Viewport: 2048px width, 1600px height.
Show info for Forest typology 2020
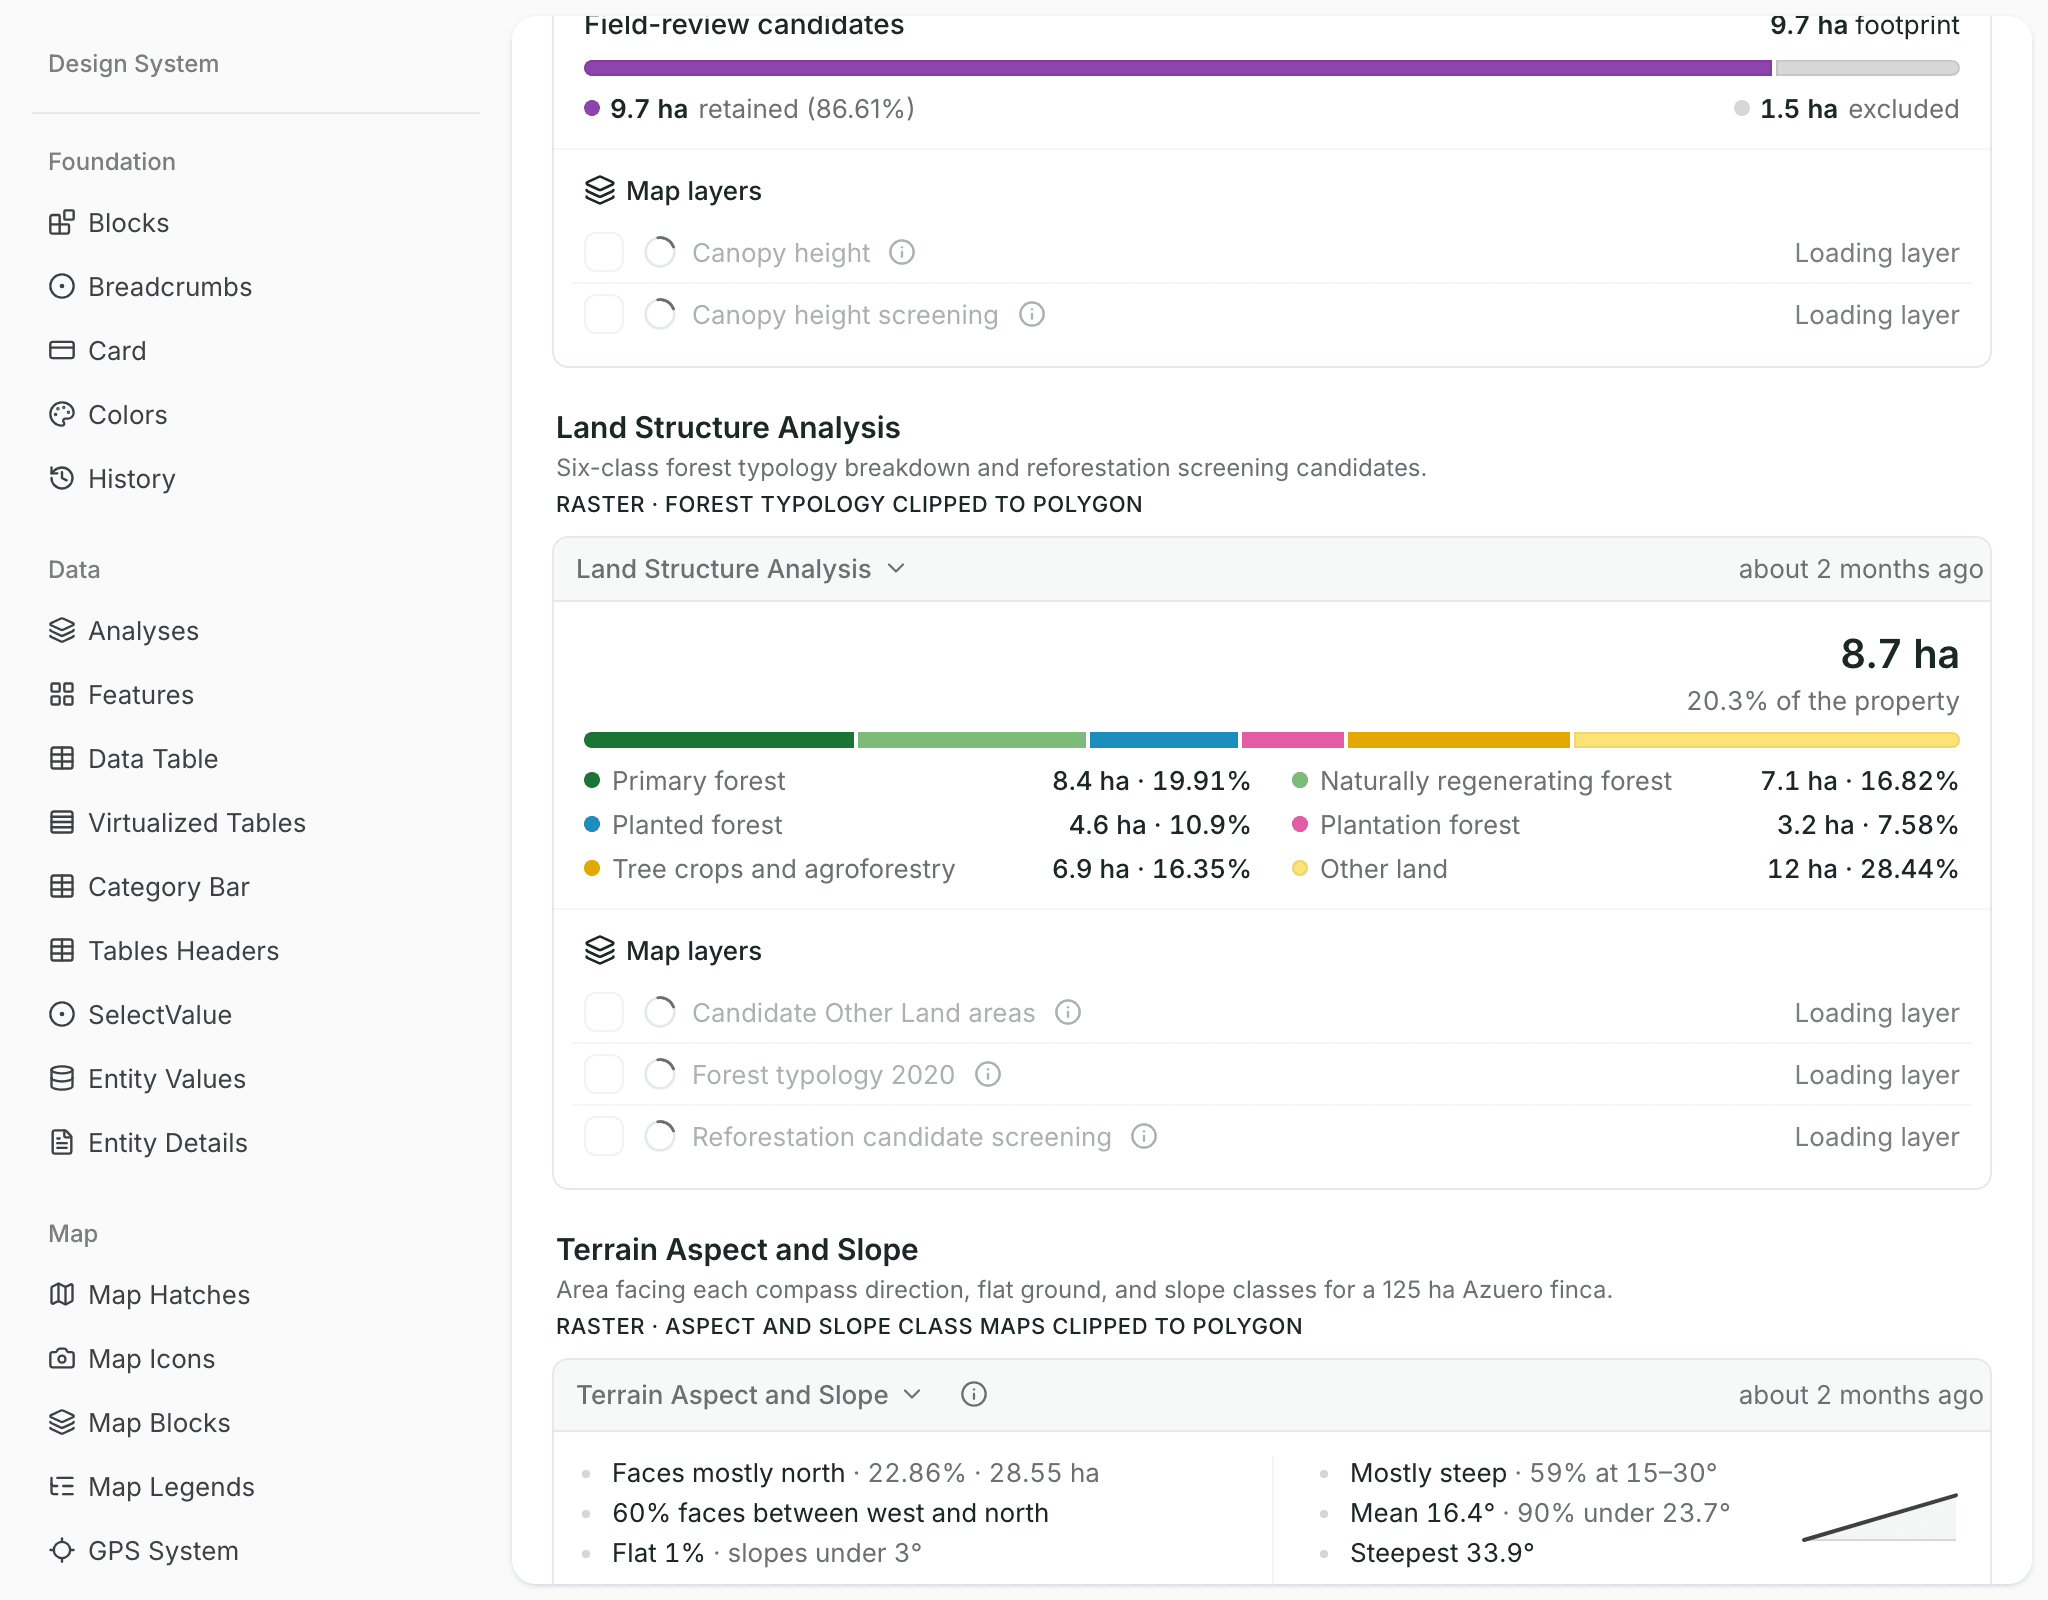pyautogui.click(x=988, y=1075)
